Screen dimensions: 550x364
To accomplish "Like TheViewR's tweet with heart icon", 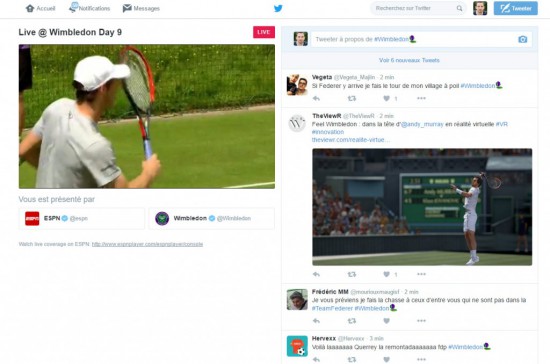I will (x=386, y=274).
